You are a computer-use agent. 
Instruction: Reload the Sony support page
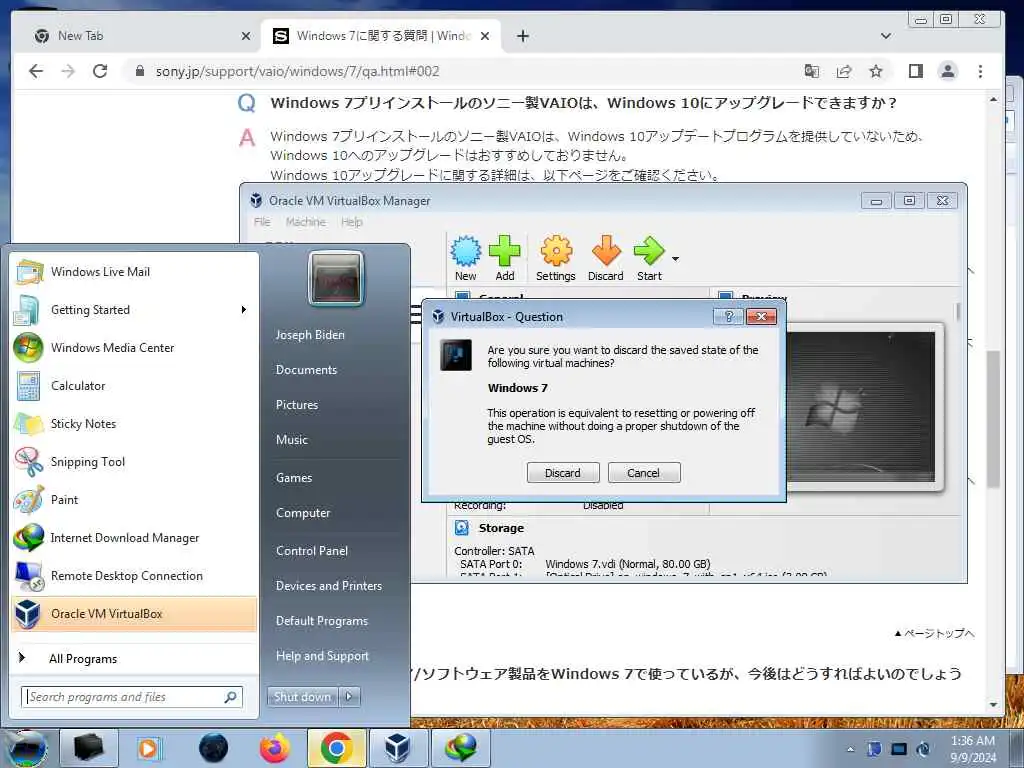pos(100,71)
